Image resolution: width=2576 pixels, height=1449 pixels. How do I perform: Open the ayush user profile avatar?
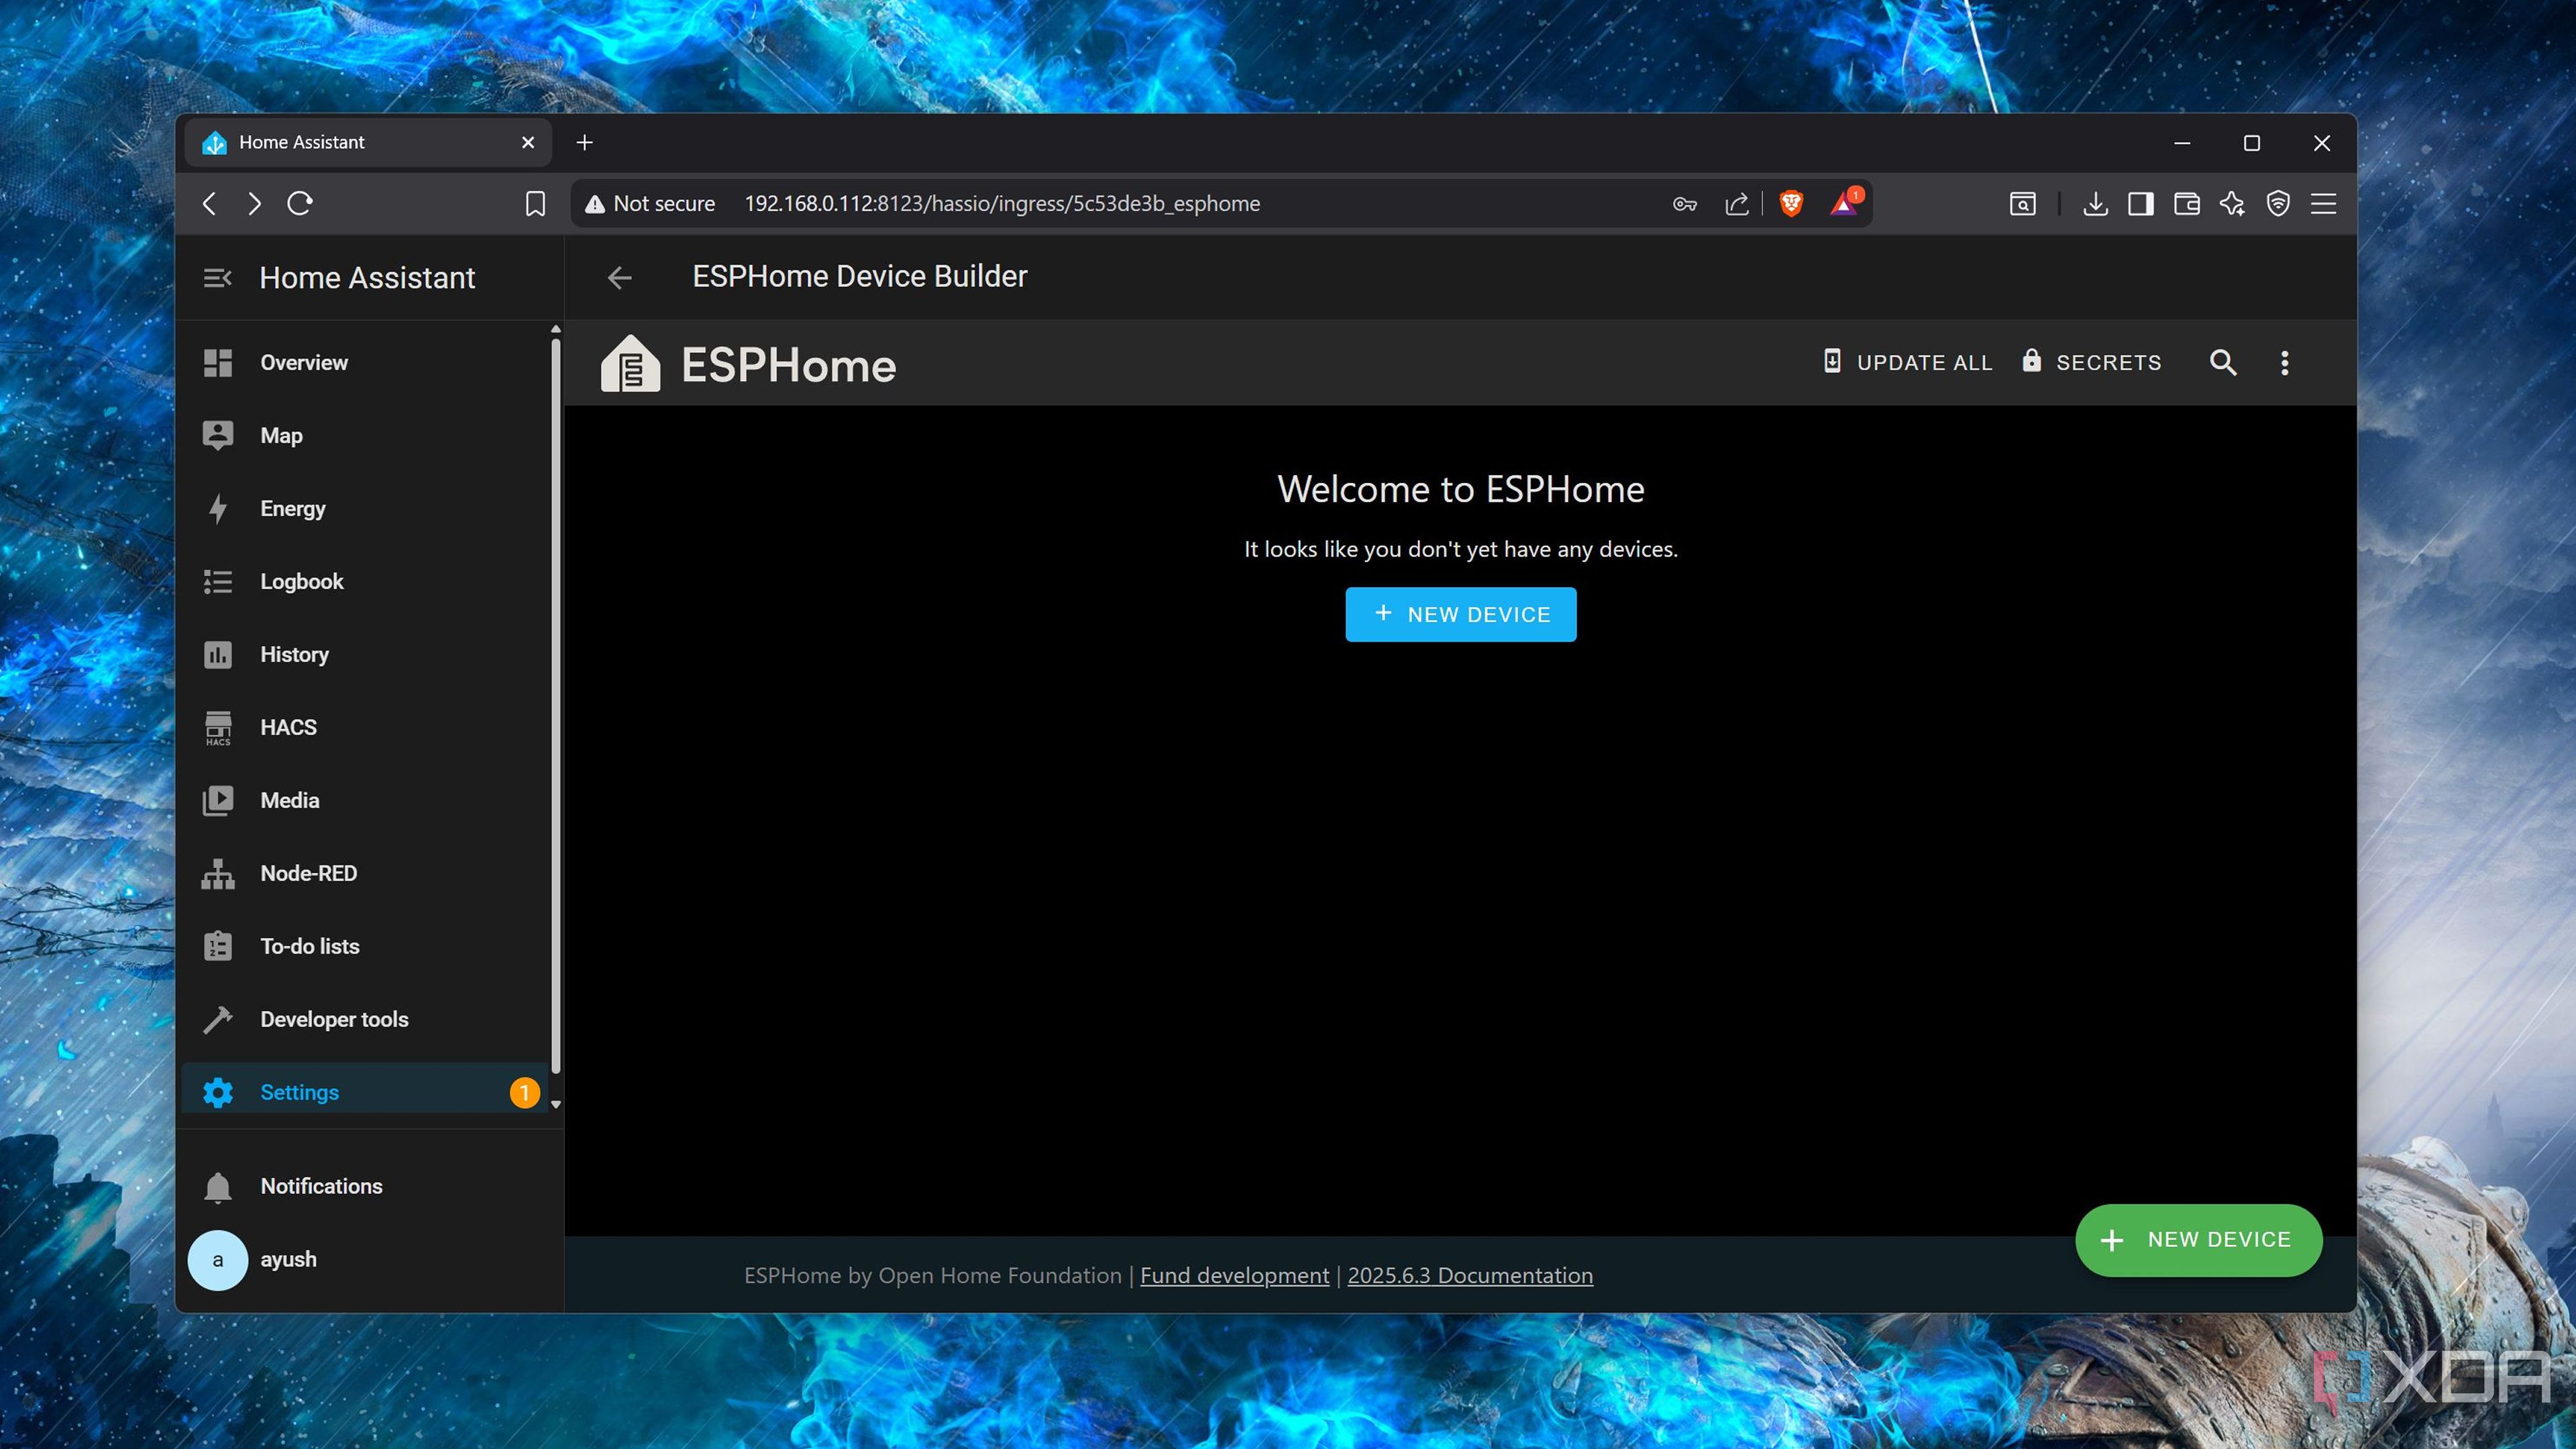217,1260
